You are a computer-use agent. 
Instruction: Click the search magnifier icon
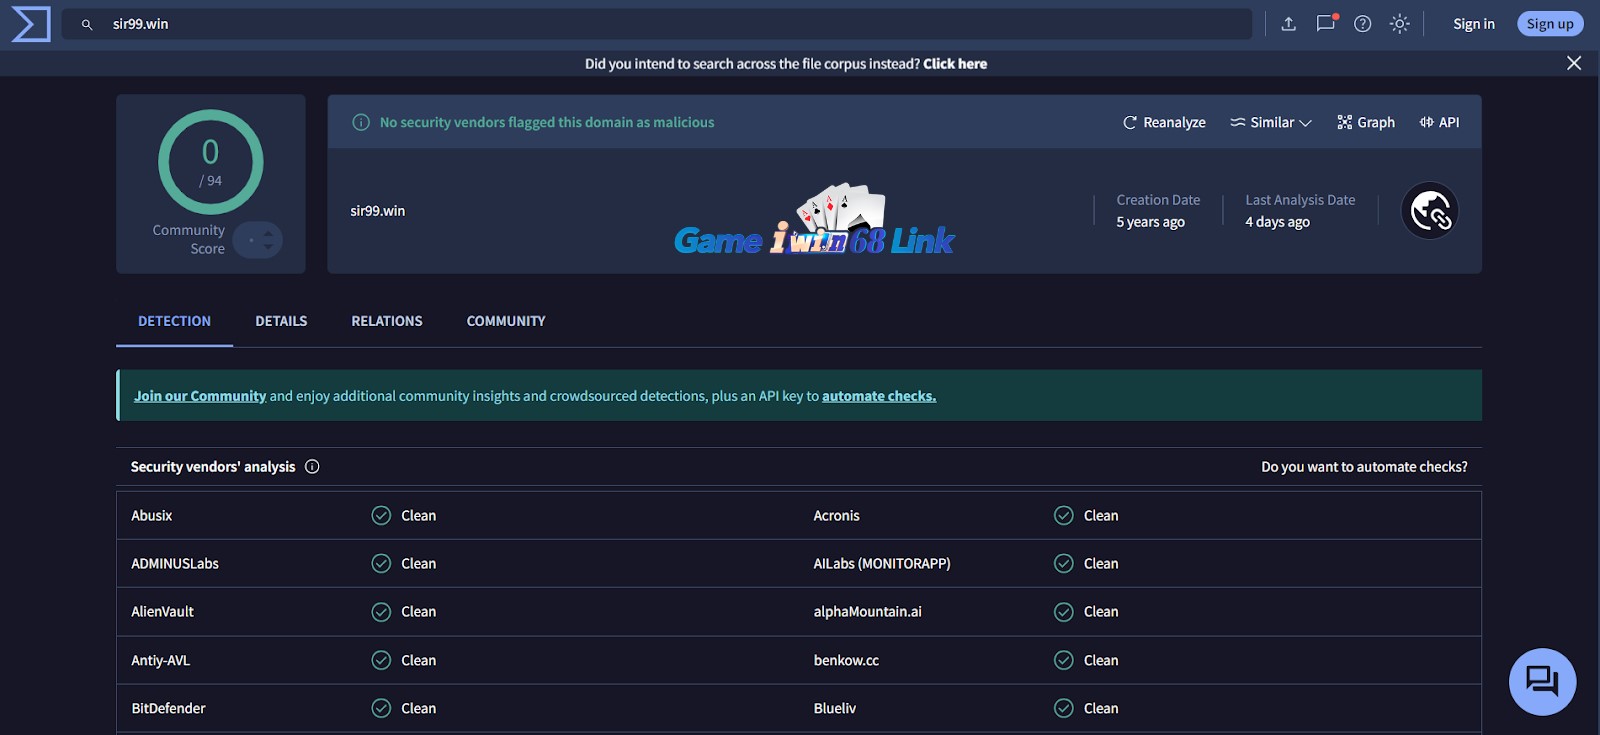[x=87, y=24]
